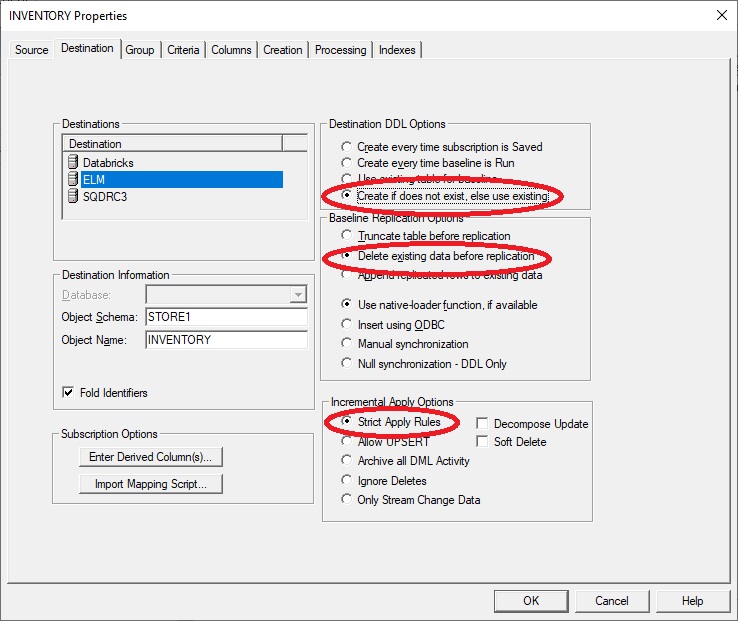Choose the Allow UPSERT option

click(347, 442)
